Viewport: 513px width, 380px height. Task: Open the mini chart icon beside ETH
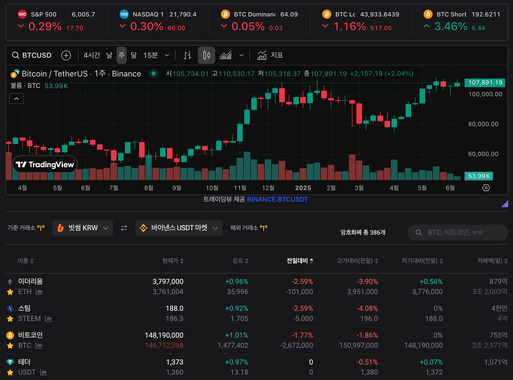pyautogui.click(x=39, y=292)
